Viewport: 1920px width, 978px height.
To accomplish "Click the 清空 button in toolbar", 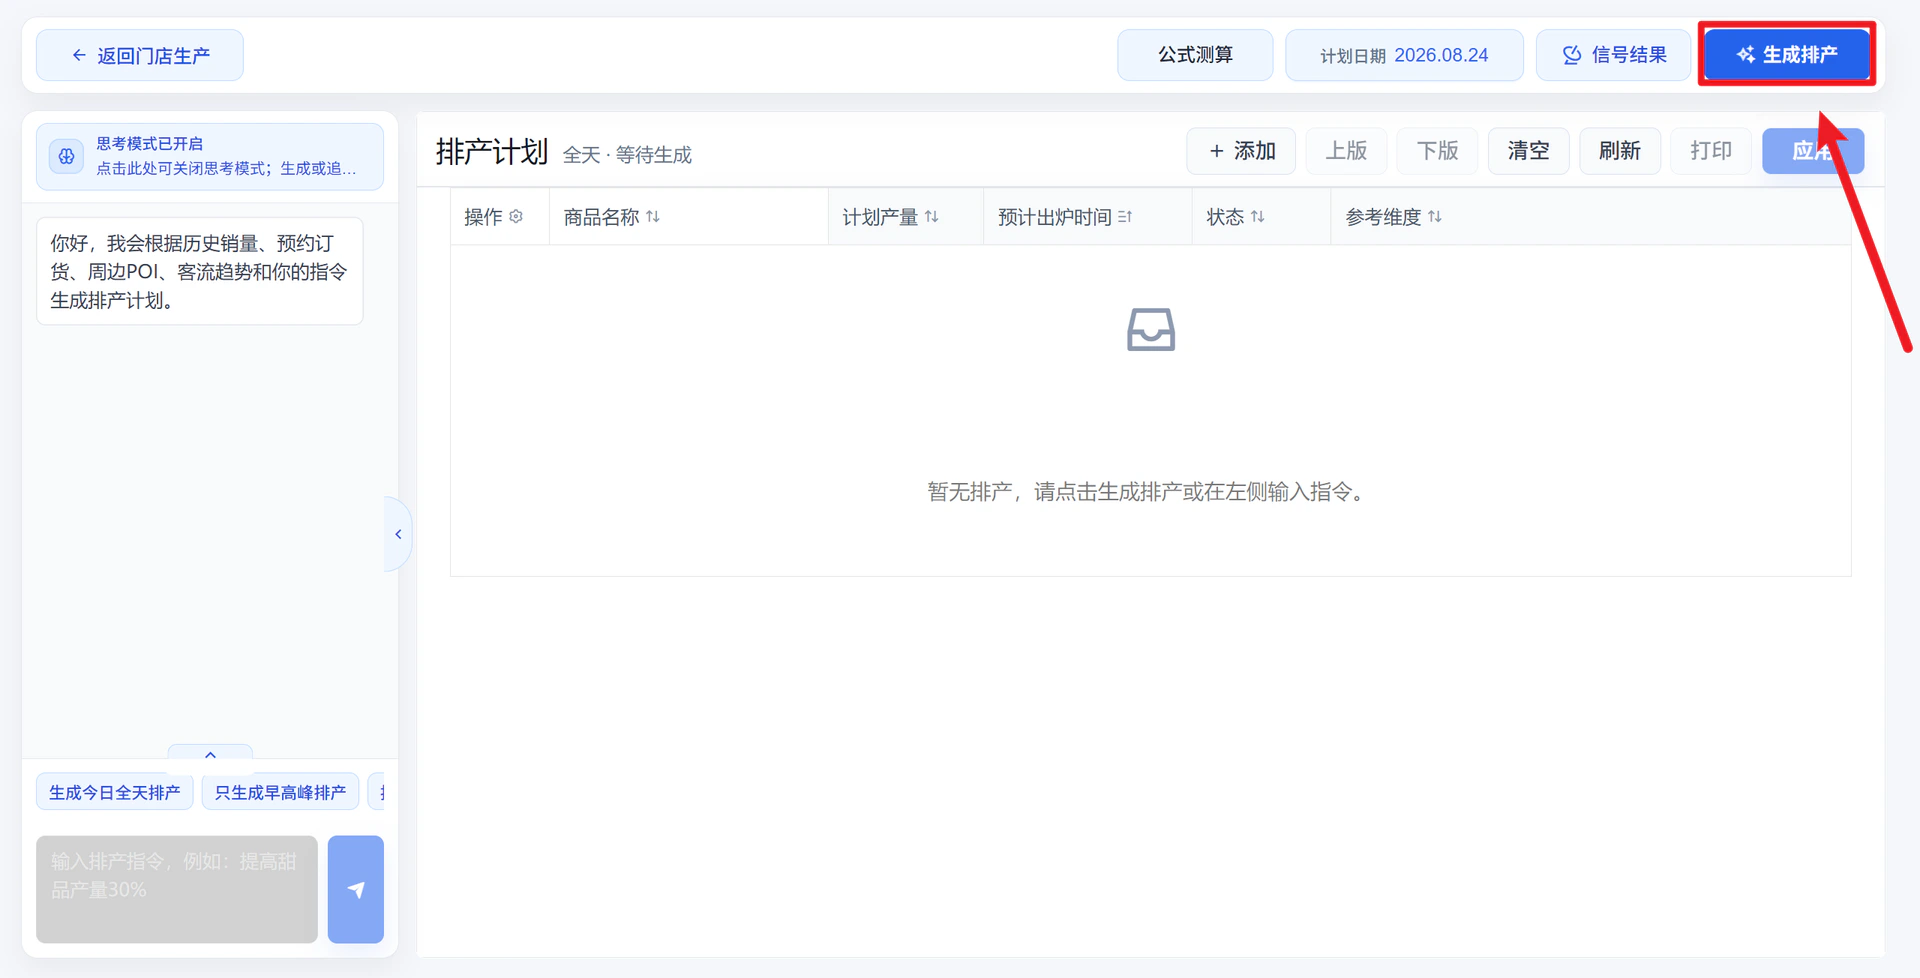I will point(1528,151).
